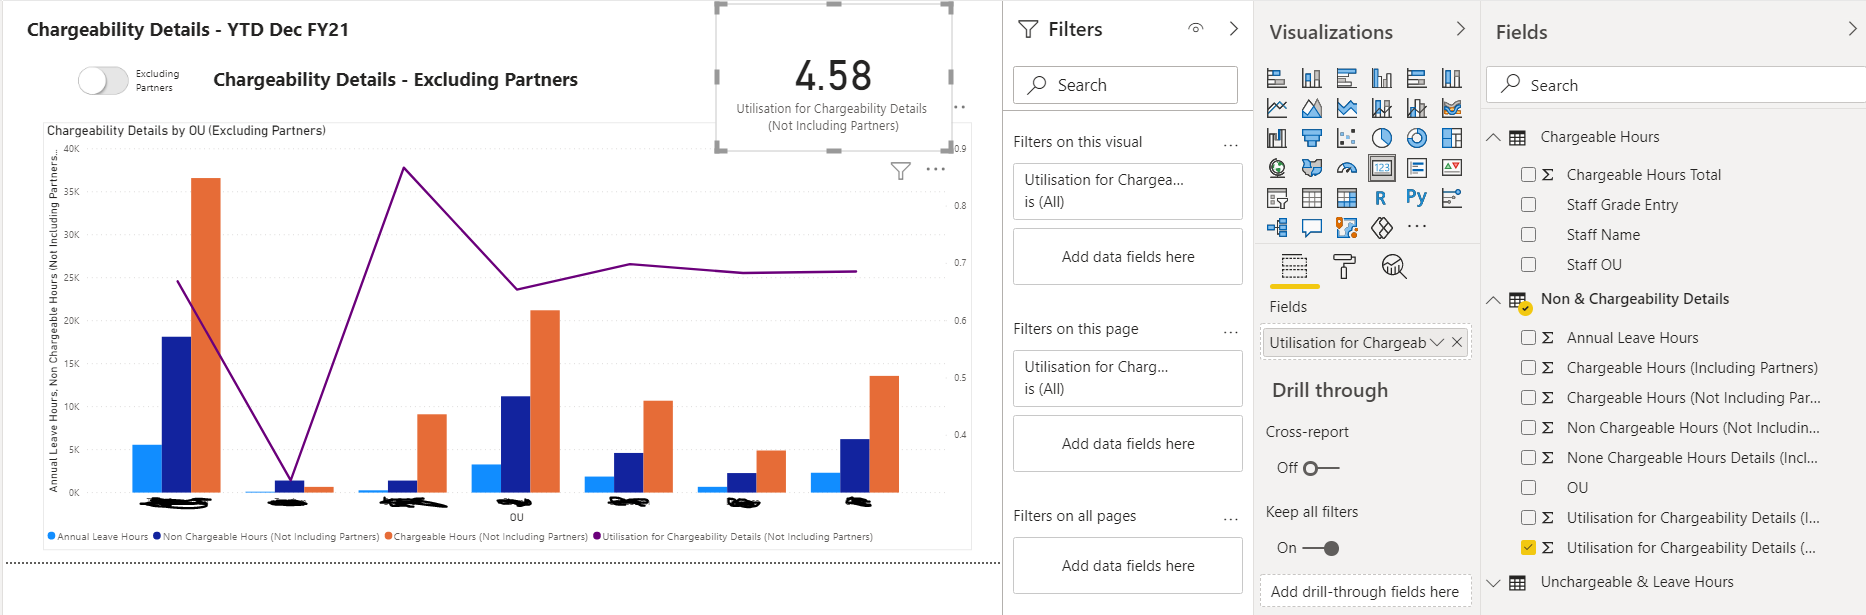Check the Chargeable Hours Total field
Screen dimensions: 1866x615
1528,174
